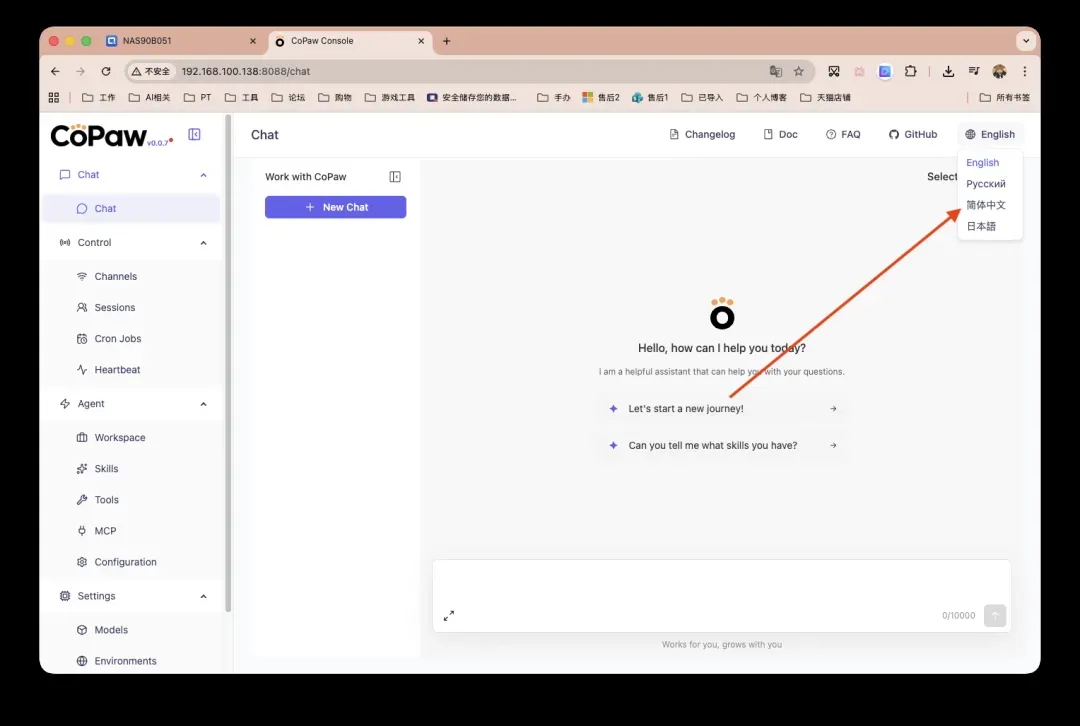The width and height of the screenshot is (1080, 726).
Task: Select the Channels icon in the sidebar
Action: point(82,276)
